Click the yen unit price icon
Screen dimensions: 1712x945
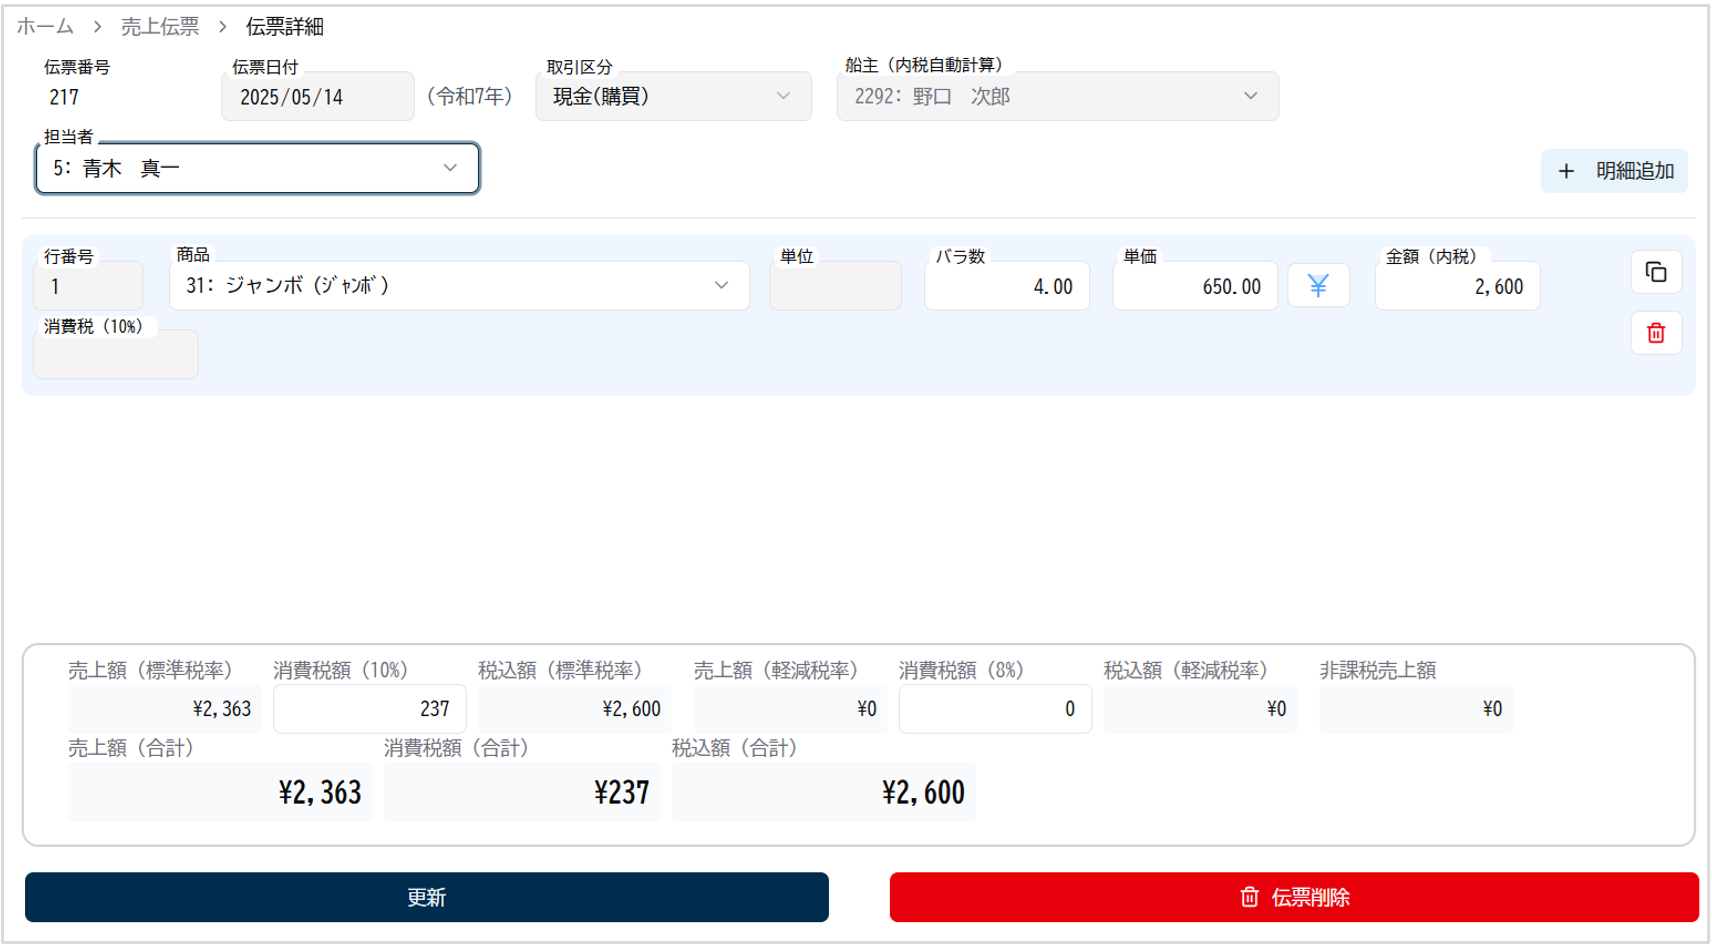[x=1317, y=286]
